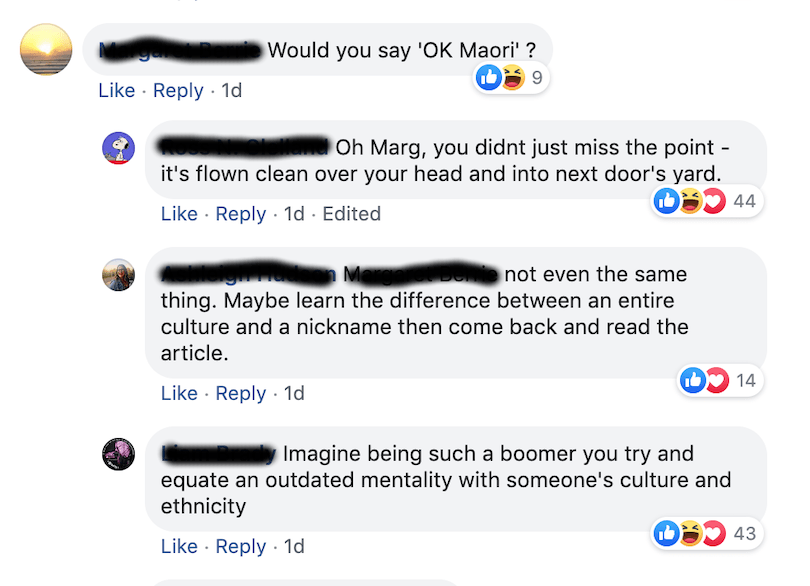
Task: Like the 'Oh Marg' comment
Action: click(179, 214)
